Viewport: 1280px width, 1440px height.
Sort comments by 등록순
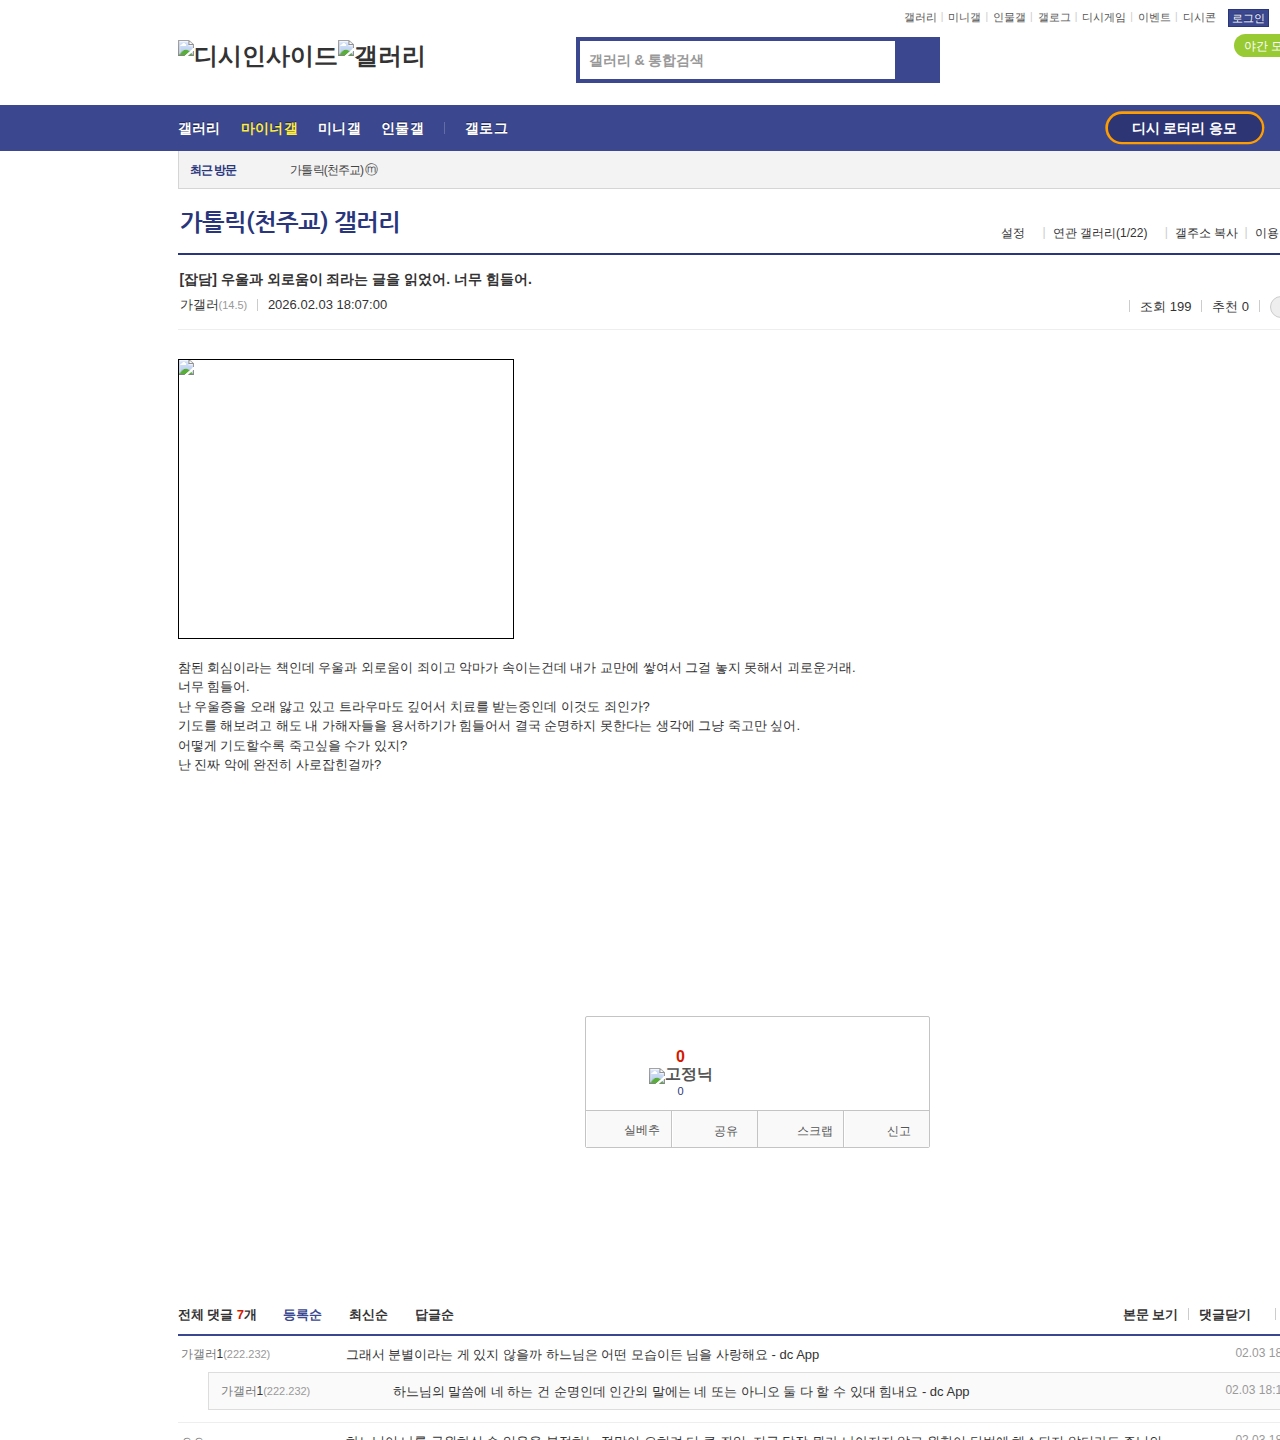pyautogui.click(x=302, y=1315)
